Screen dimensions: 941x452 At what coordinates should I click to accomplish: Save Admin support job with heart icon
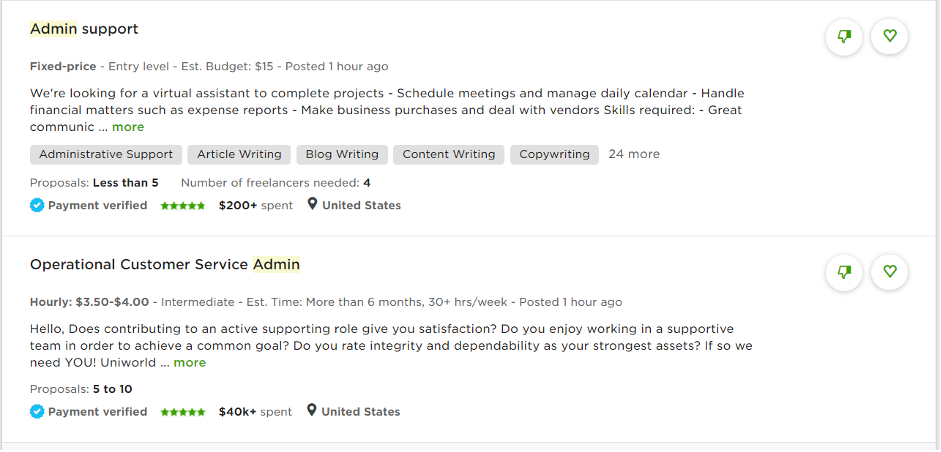click(889, 37)
